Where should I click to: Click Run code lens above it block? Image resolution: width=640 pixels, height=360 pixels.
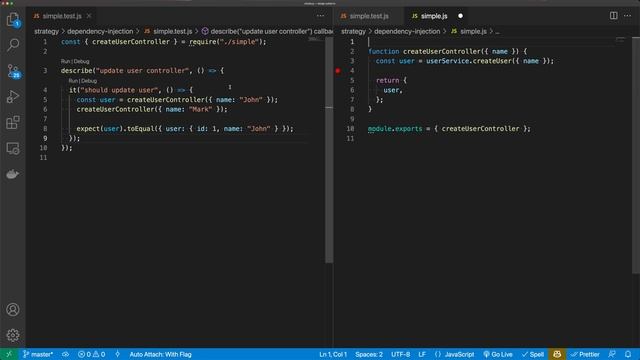coord(73,81)
